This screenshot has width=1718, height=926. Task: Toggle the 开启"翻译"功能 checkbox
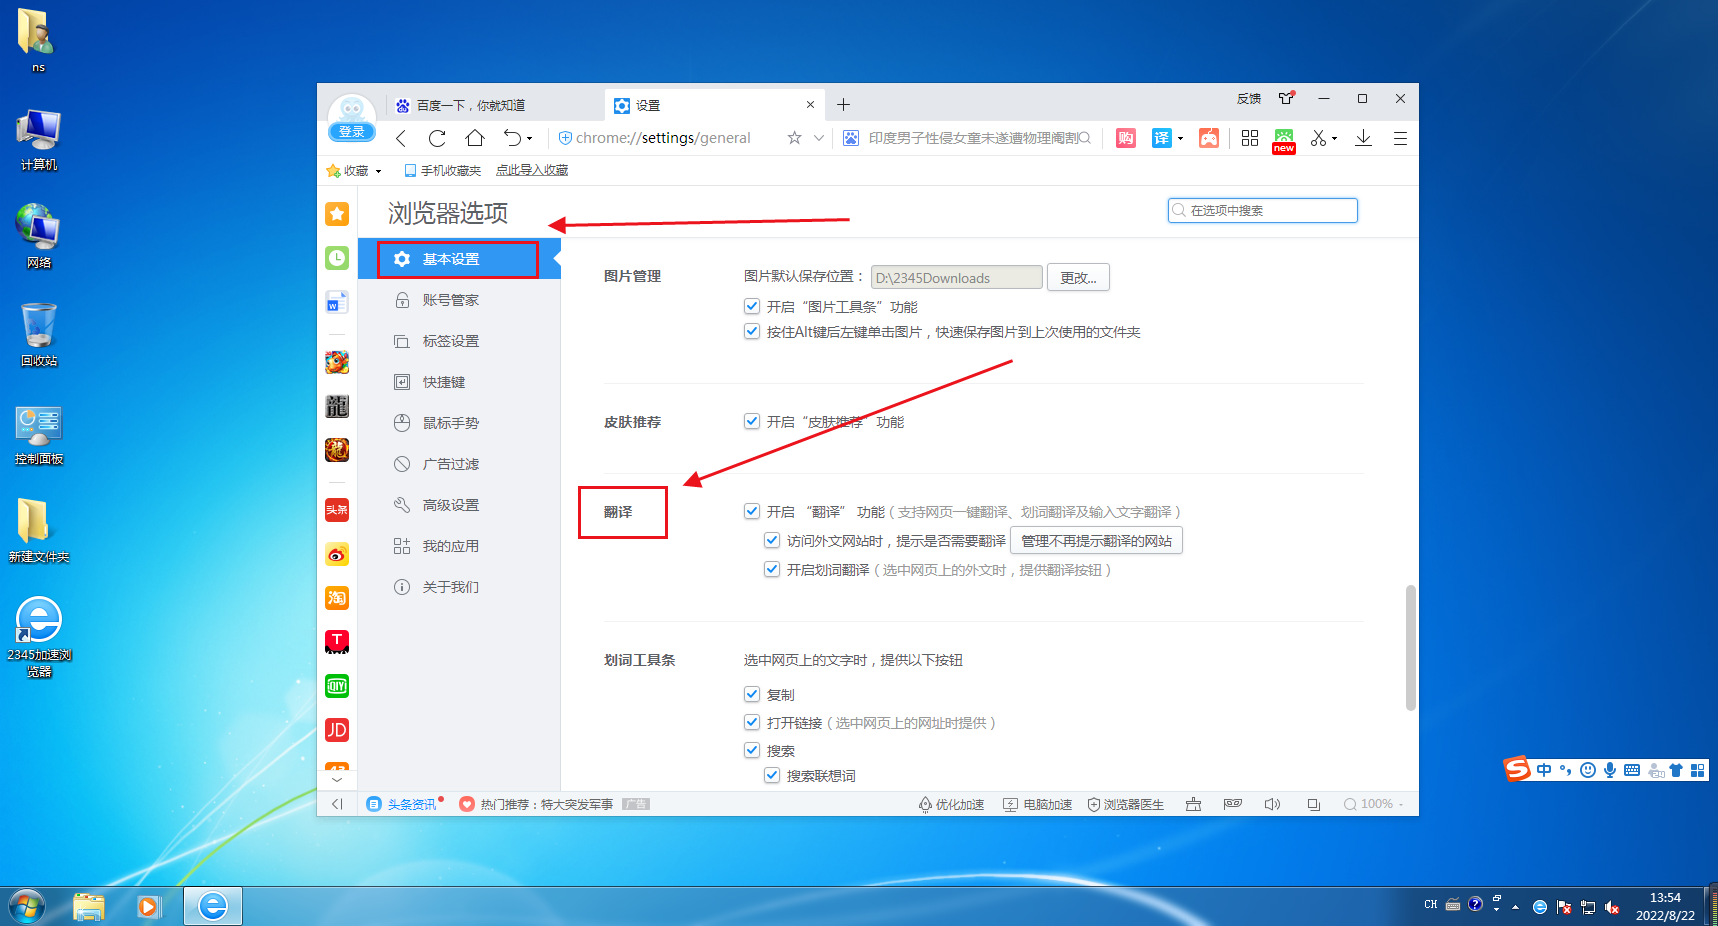752,511
